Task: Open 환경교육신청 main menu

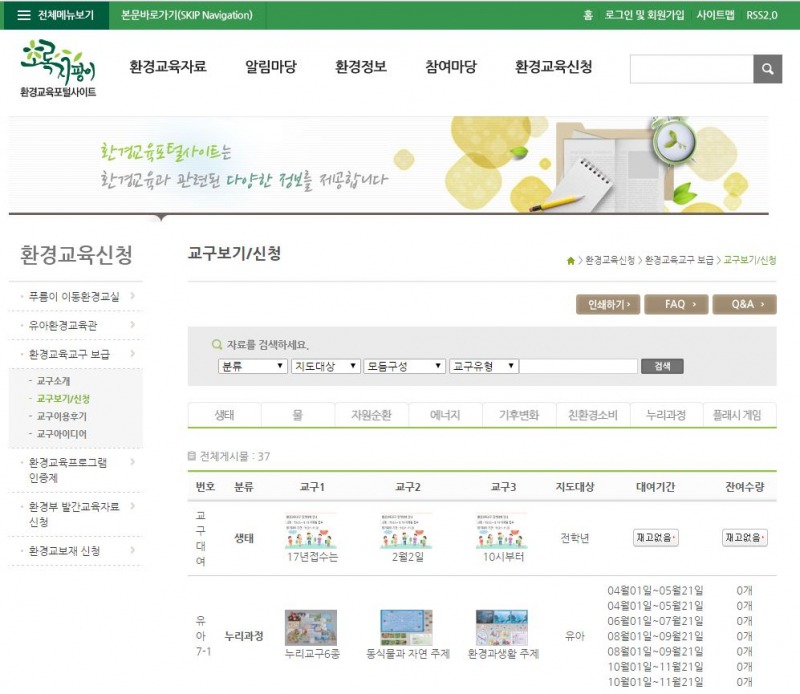Action: tap(554, 66)
